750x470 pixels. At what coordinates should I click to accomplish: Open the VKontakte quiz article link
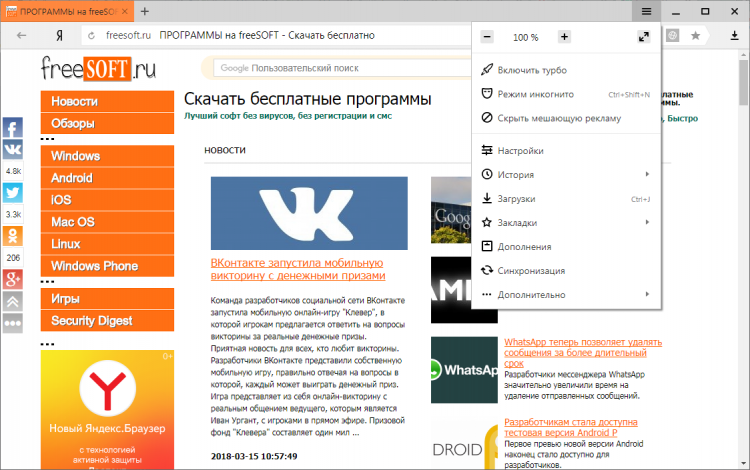coord(298,269)
